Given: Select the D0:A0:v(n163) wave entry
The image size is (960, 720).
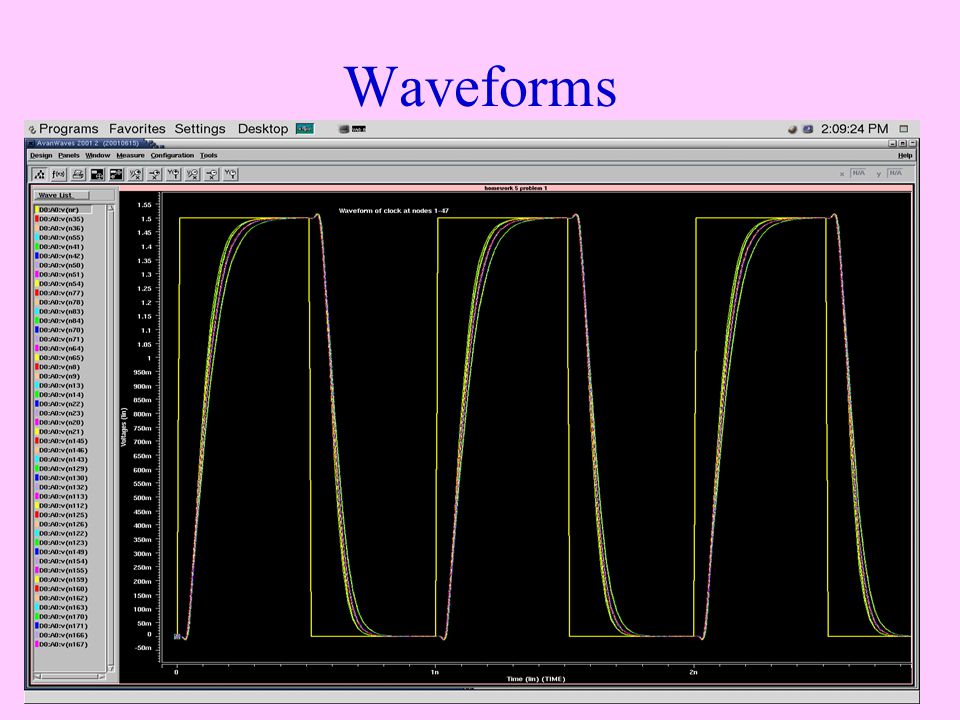Looking at the screenshot, I should [x=62, y=607].
